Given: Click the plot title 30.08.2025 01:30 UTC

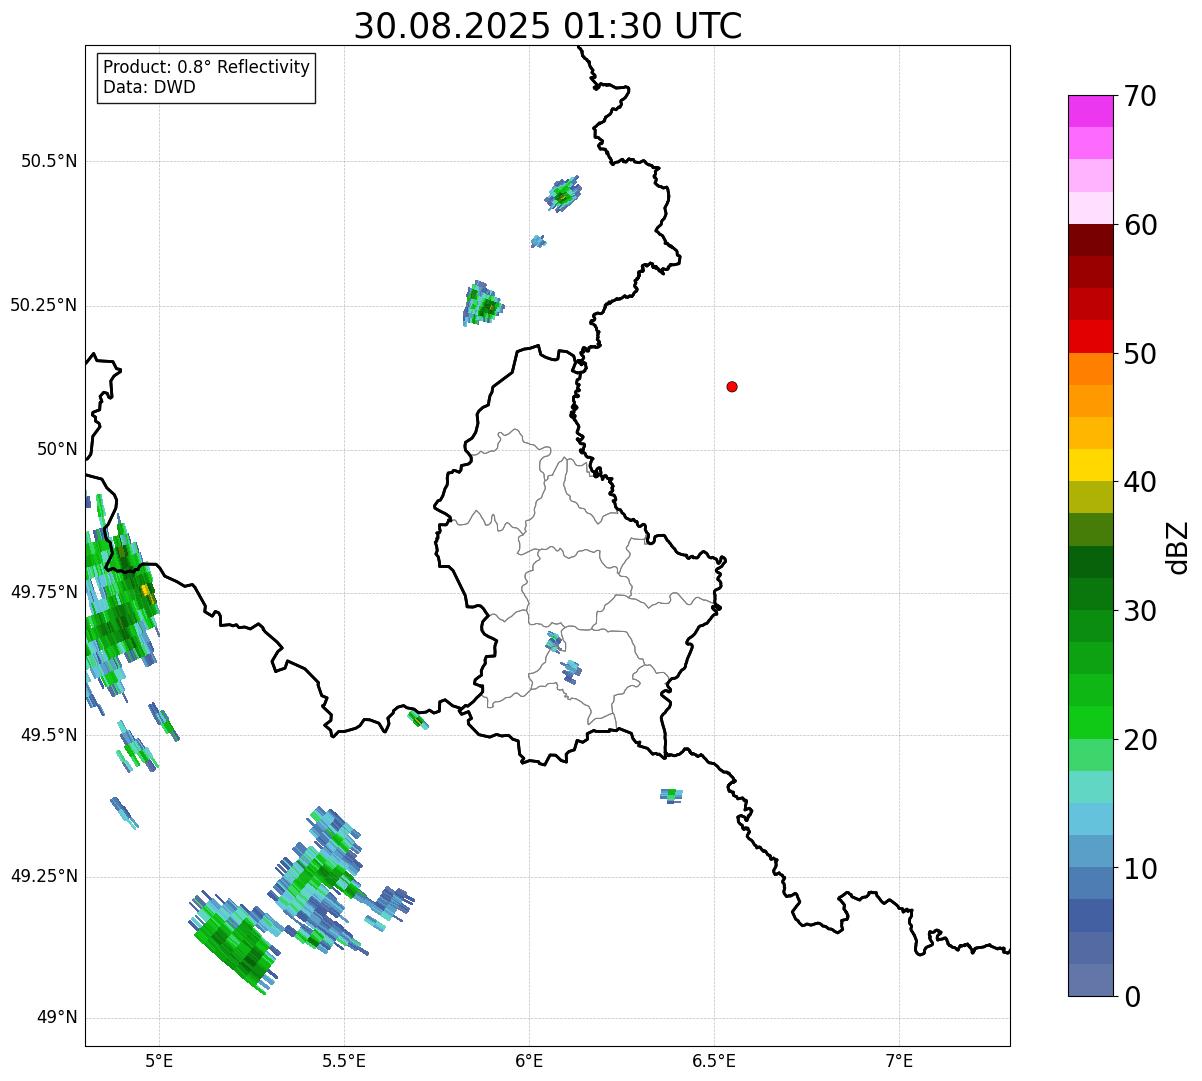Looking at the screenshot, I should [x=548, y=26].
